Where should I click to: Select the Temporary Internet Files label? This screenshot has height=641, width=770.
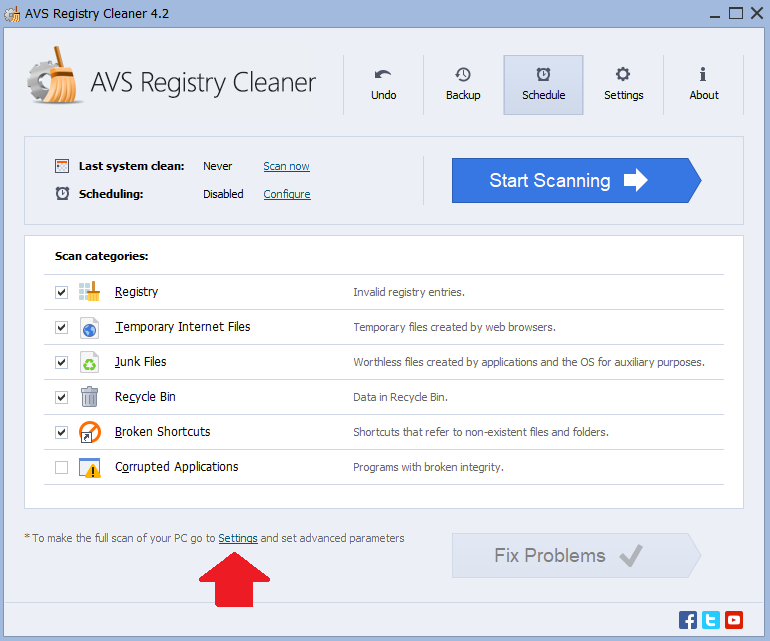(x=183, y=327)
